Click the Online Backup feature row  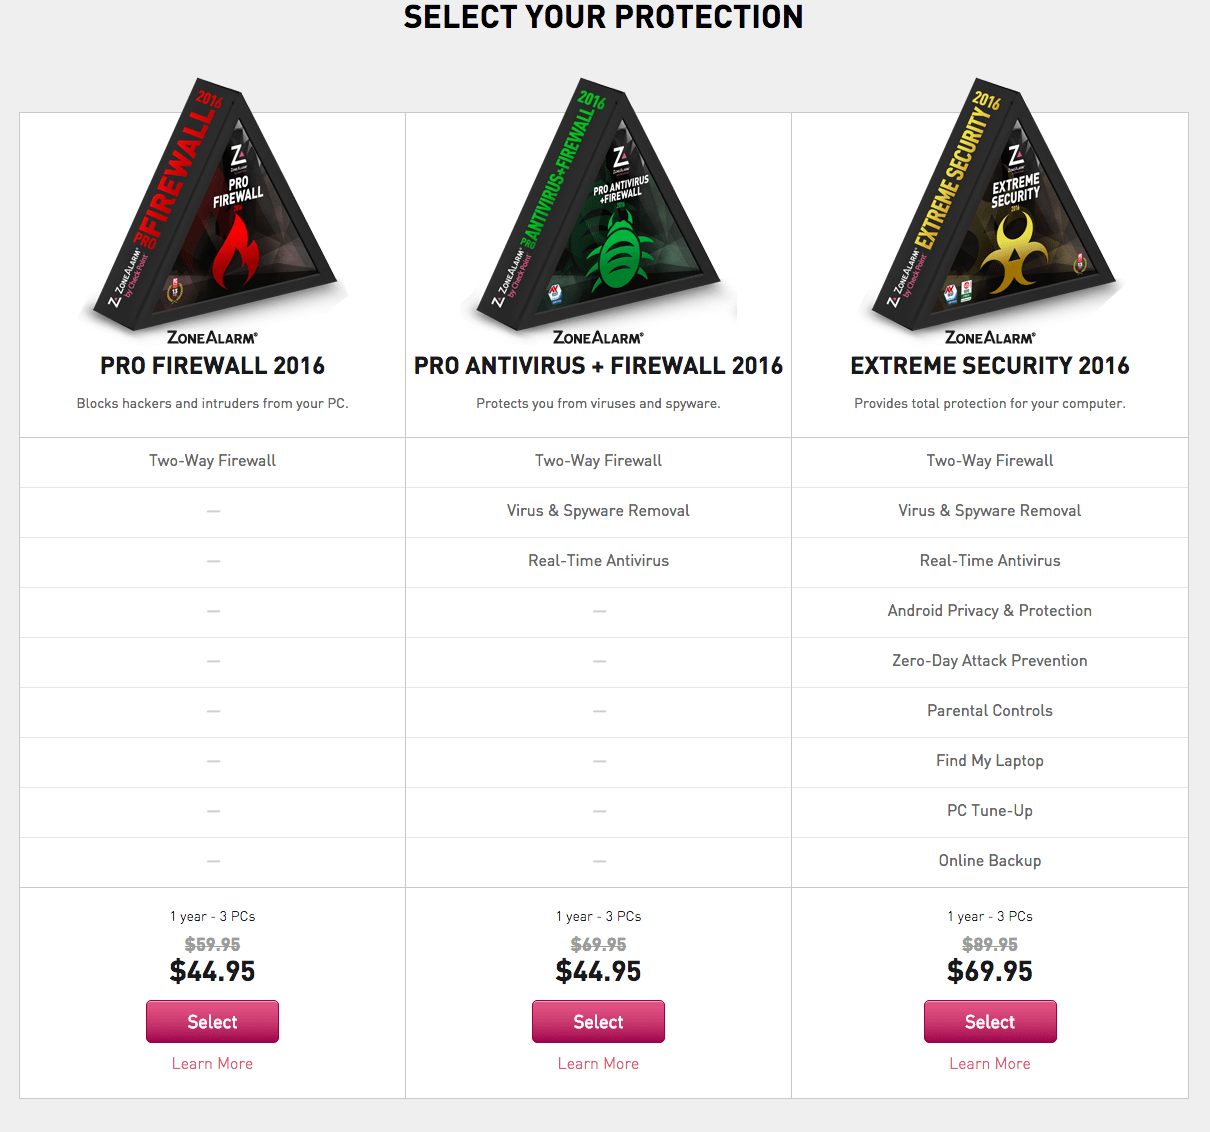point(990,861)
